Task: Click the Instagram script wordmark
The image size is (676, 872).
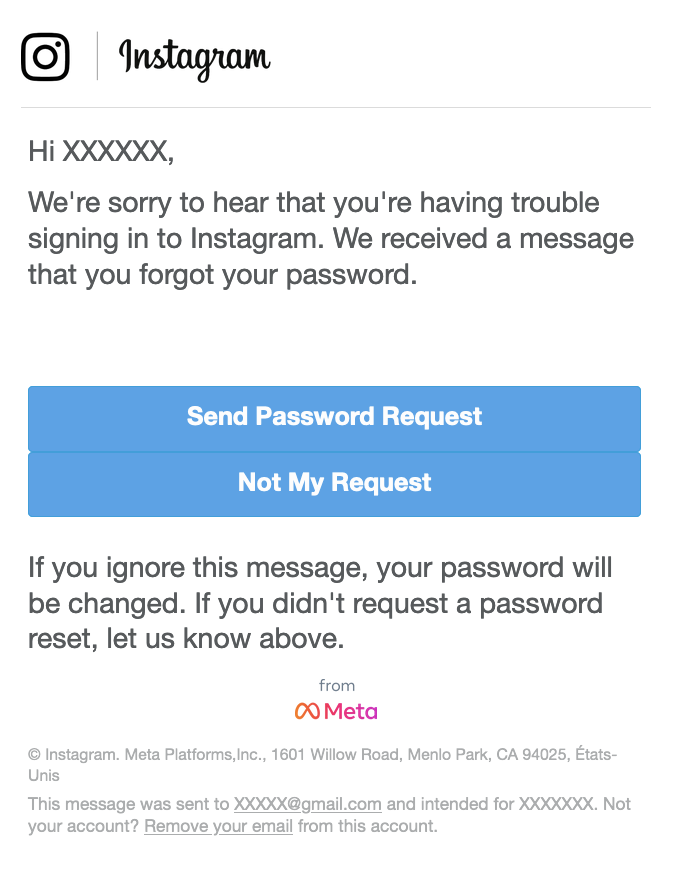Action: click(194, 57)
